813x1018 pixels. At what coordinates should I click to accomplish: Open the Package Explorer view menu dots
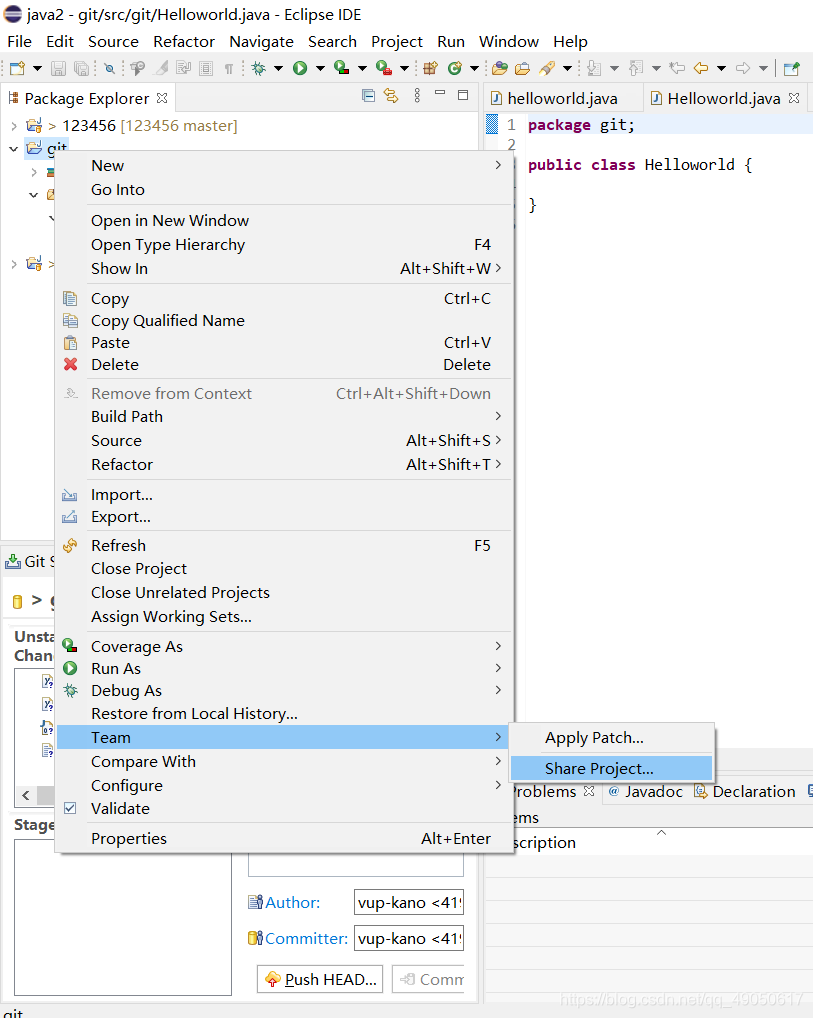[x=417, y=96]
